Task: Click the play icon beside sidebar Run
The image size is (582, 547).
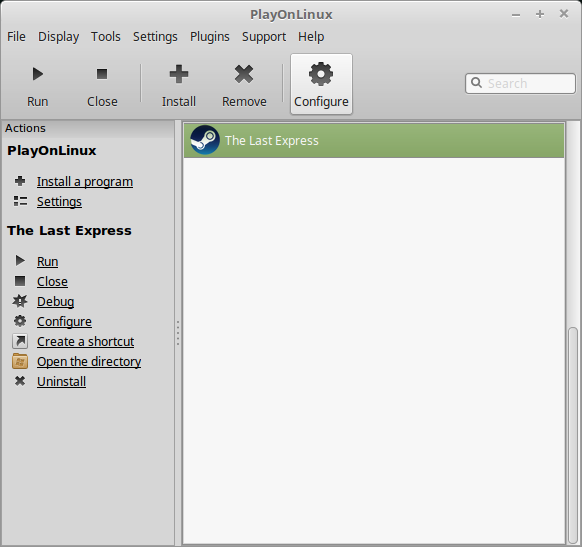Action: click(20, 261)
